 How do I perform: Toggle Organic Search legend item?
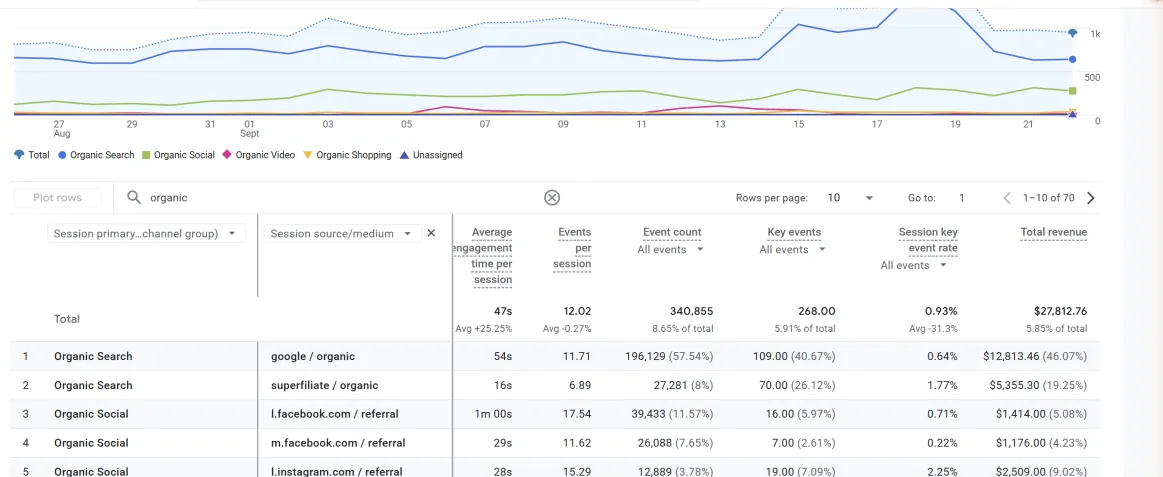point(96,155)
